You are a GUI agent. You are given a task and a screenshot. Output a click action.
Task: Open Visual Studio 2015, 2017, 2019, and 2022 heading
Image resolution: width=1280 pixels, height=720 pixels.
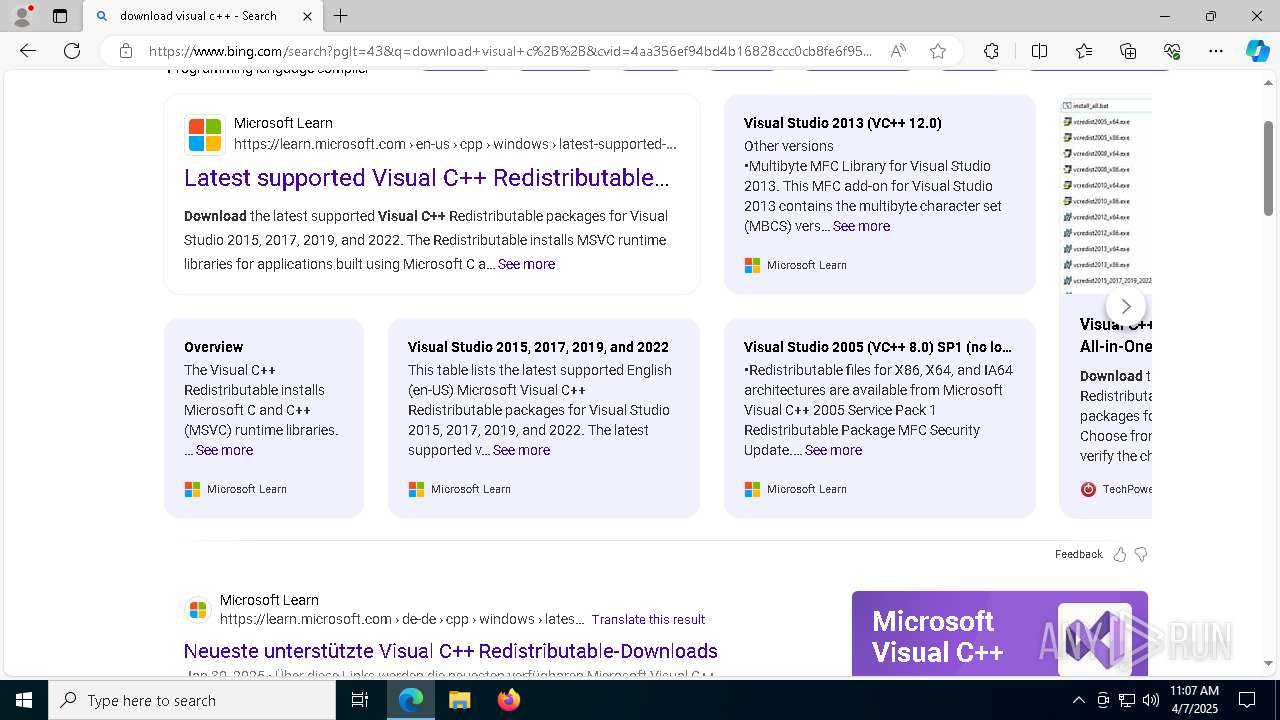pyautogui.click(x=538, y=347)
